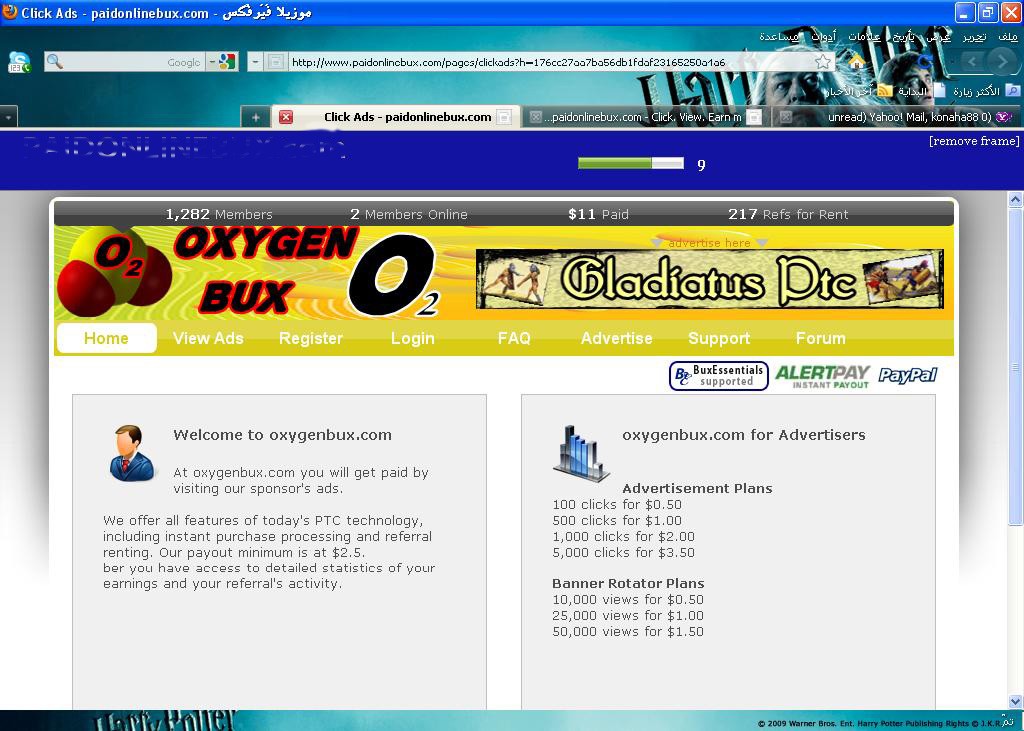Open the عرض (View) menu

(x=938, y=37)
